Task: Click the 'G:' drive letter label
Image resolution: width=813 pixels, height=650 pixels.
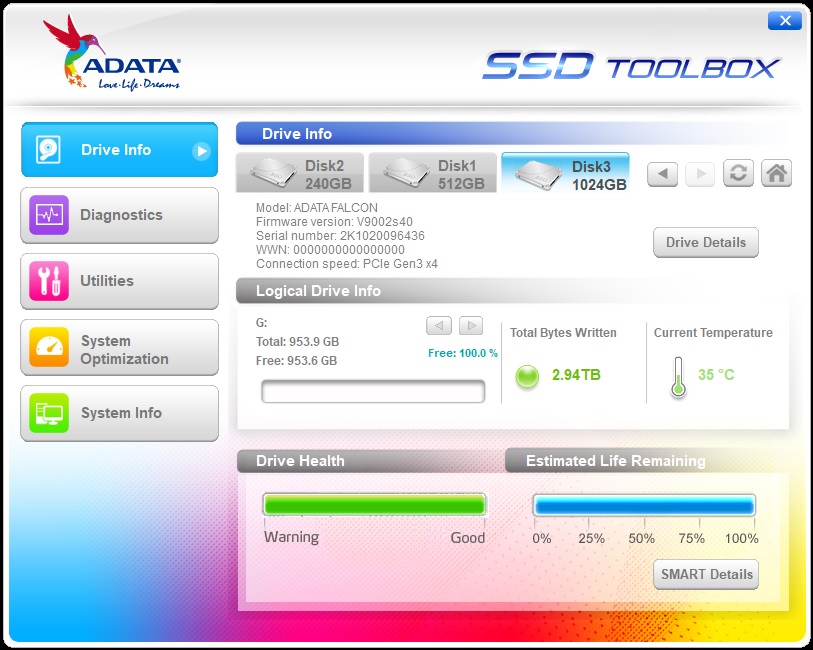Action: pyautogui.click(x=262, y=323)
